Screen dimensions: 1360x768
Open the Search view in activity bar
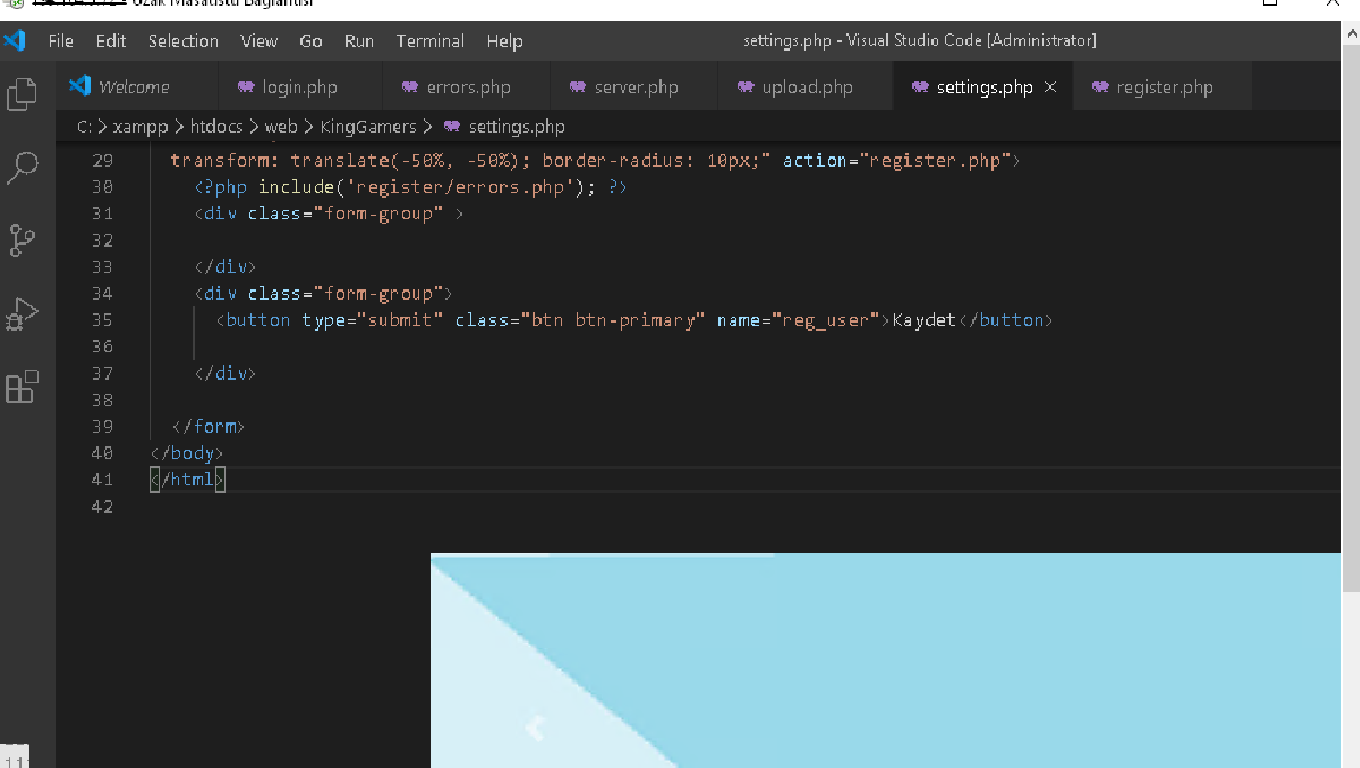click(22, 168)
